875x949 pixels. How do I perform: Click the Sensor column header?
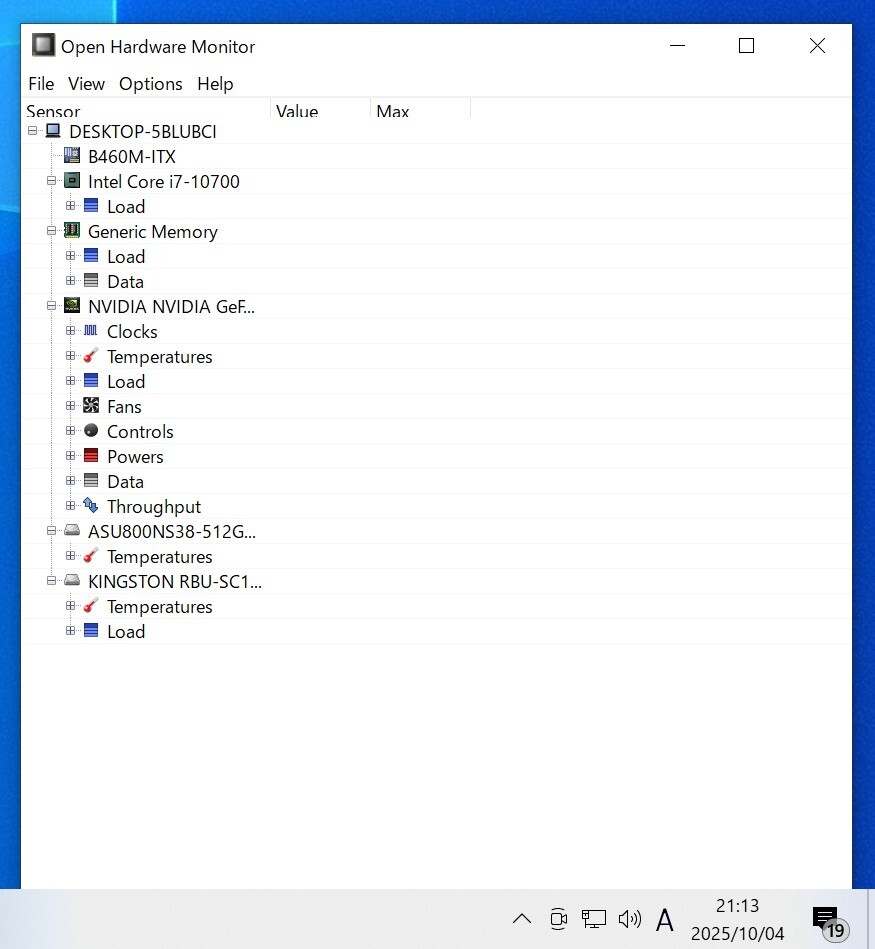tap(146, 110)
